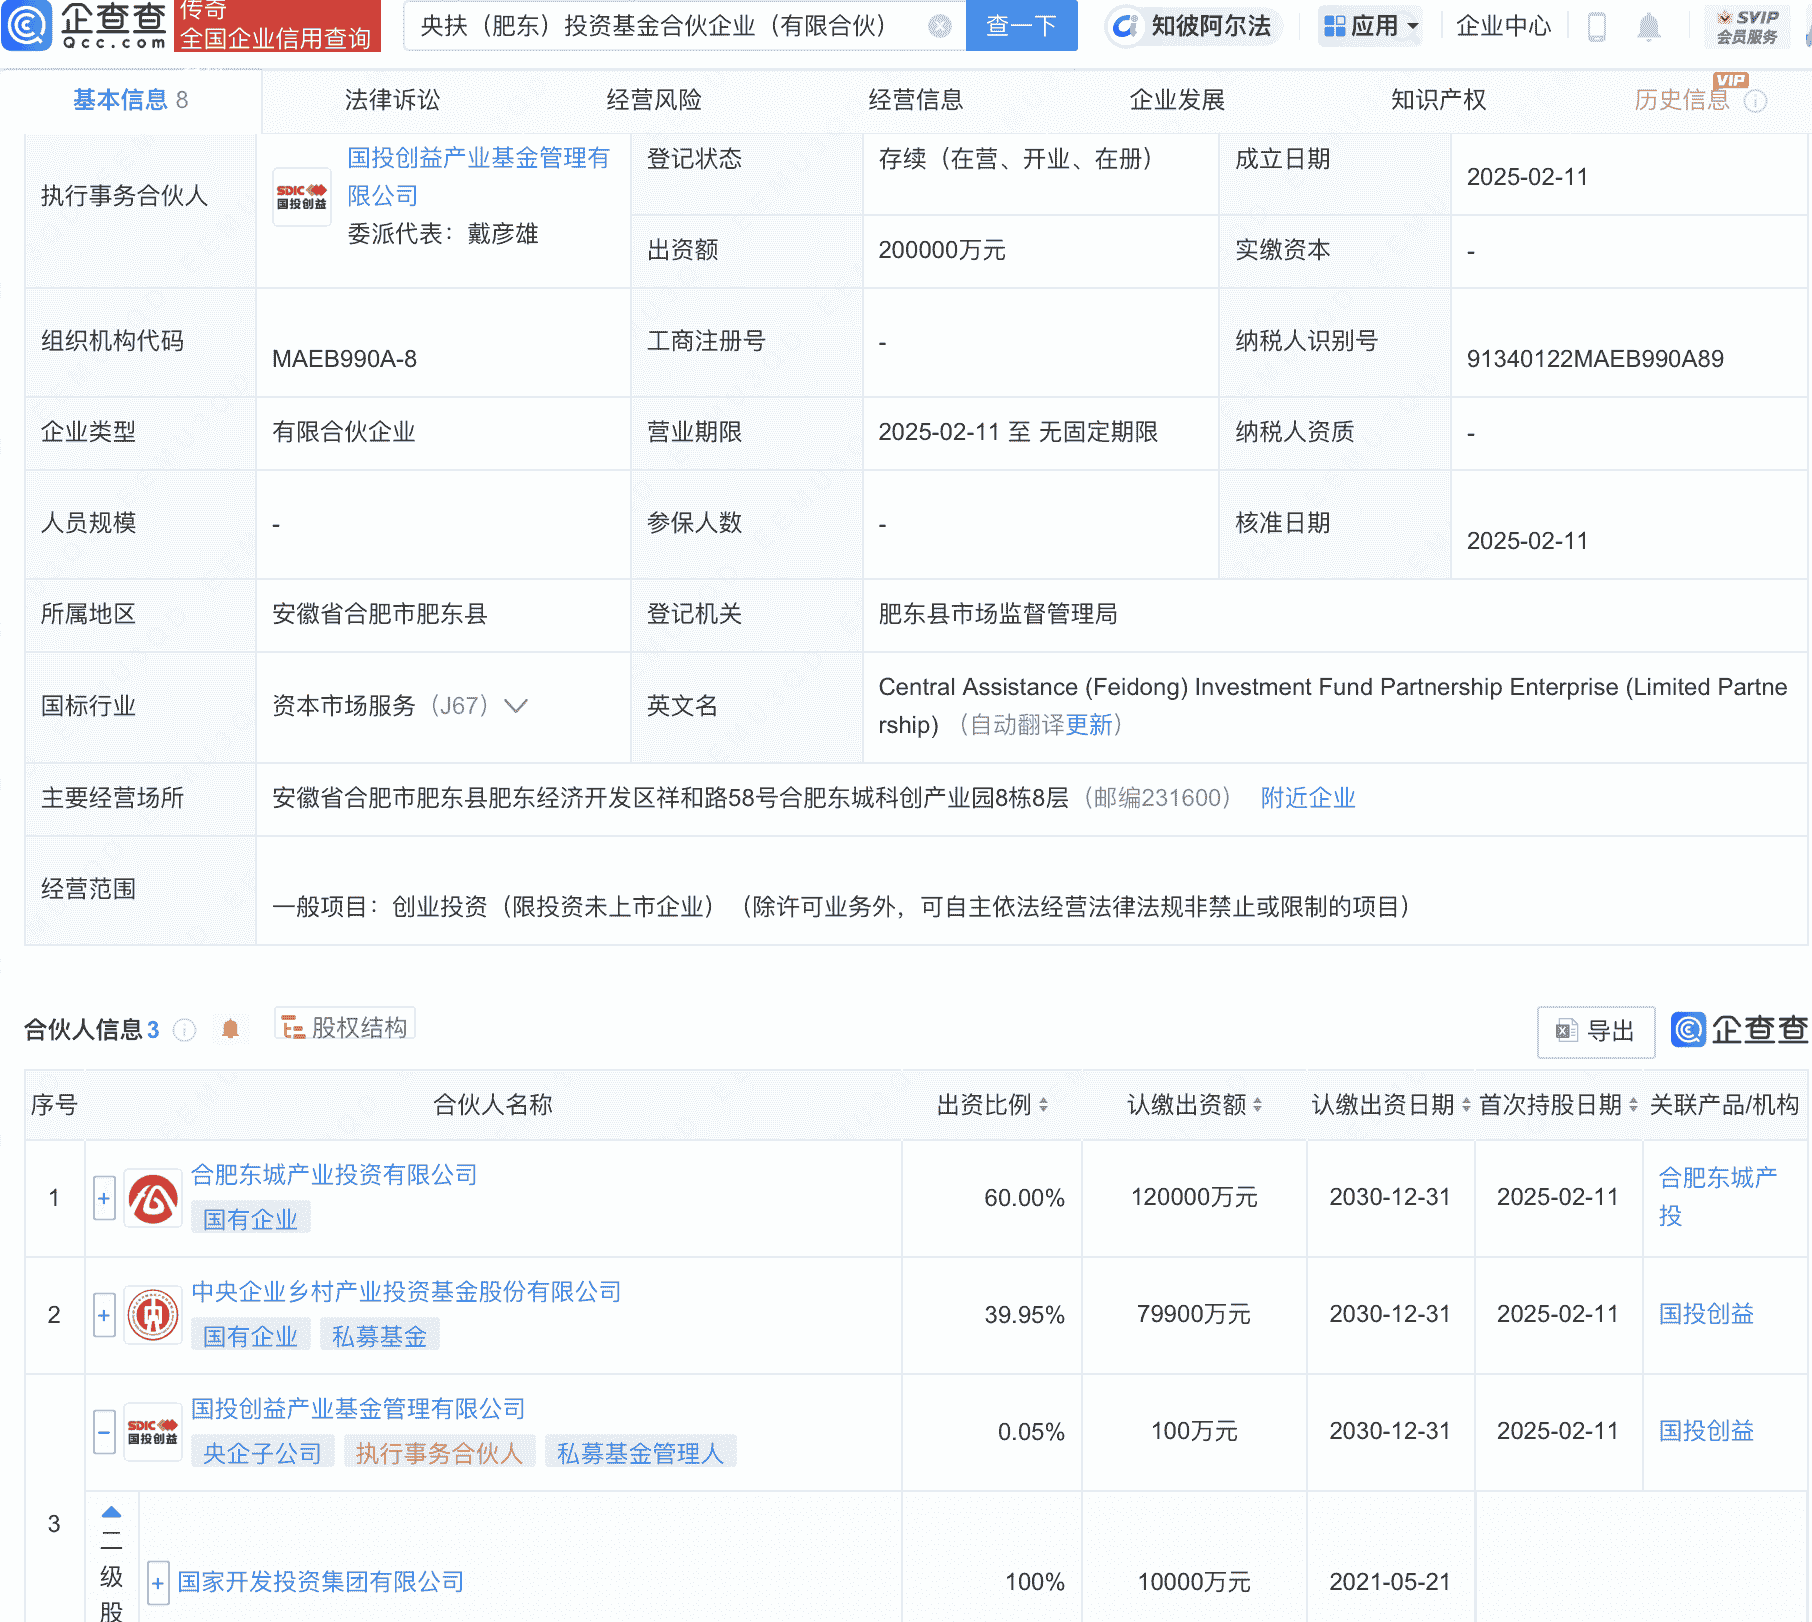
Task: Export partner data using the 导出 icon
Action: [1595, 1032]
